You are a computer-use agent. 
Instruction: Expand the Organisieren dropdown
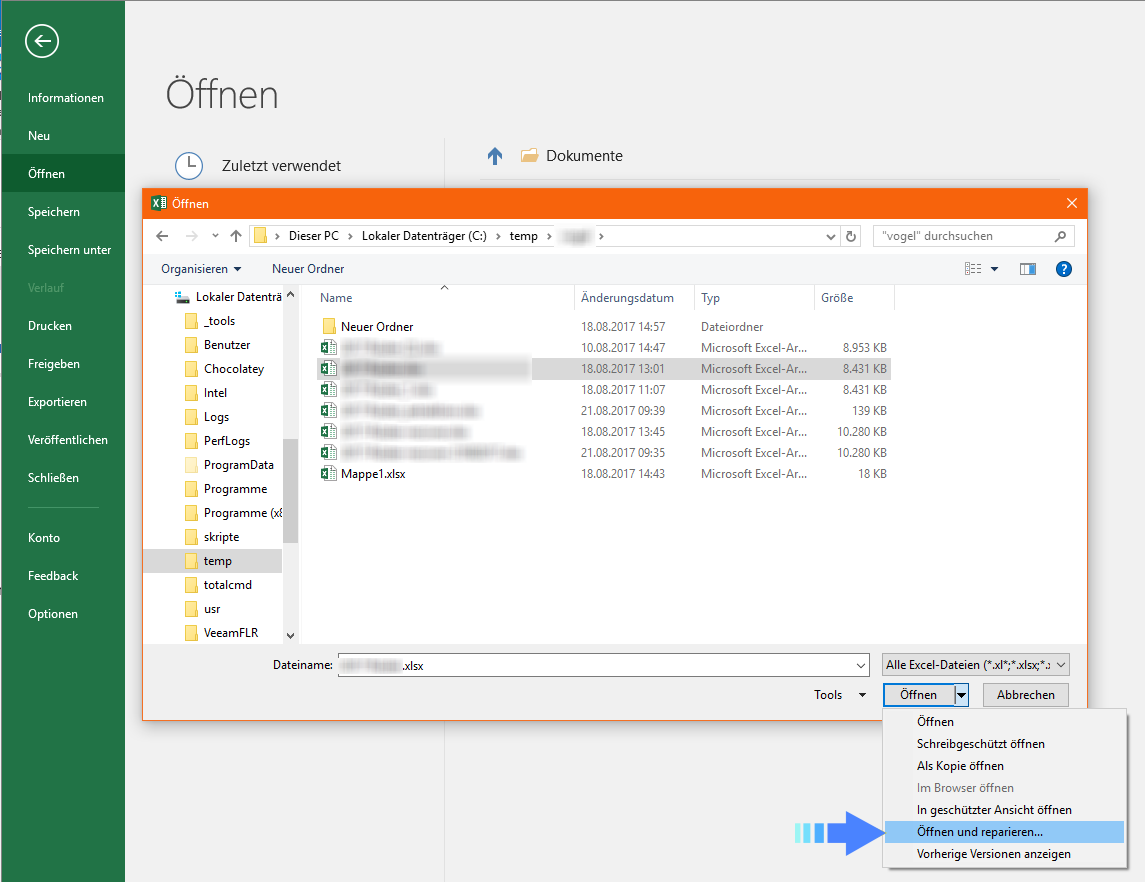(200, 268)
